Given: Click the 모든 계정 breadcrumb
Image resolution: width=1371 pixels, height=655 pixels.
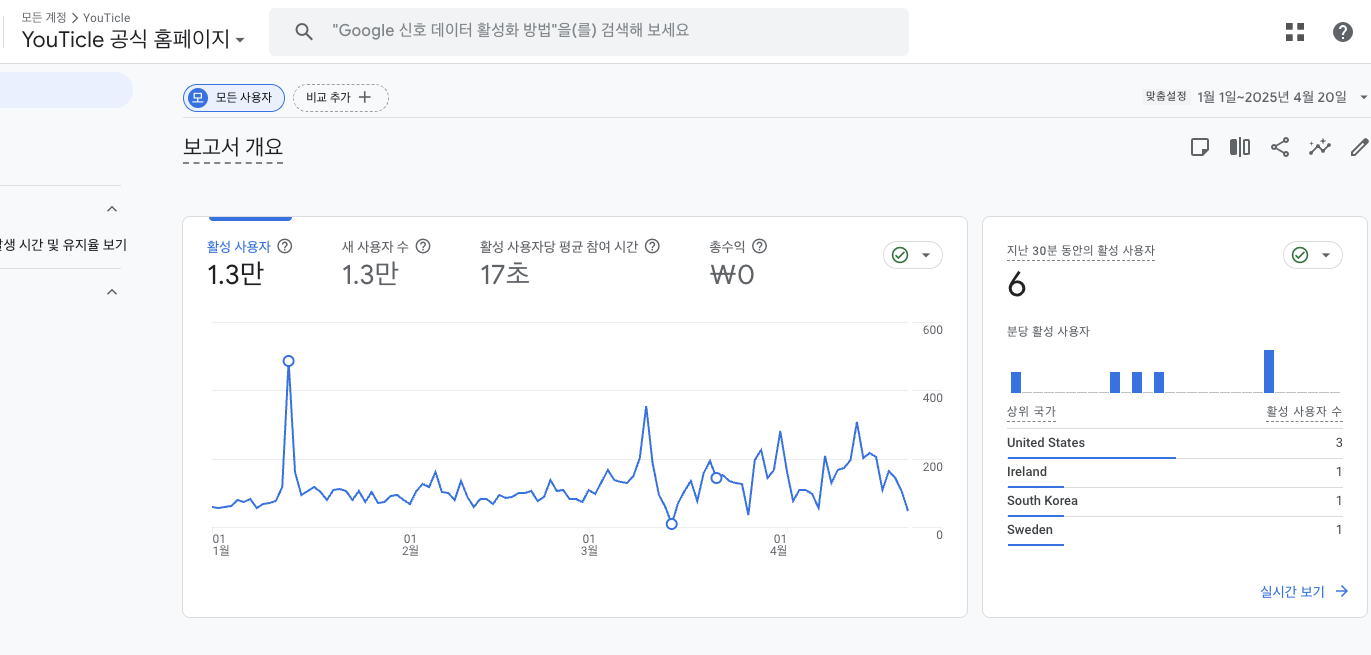Looking at the screenshot, I should point(43,18).
